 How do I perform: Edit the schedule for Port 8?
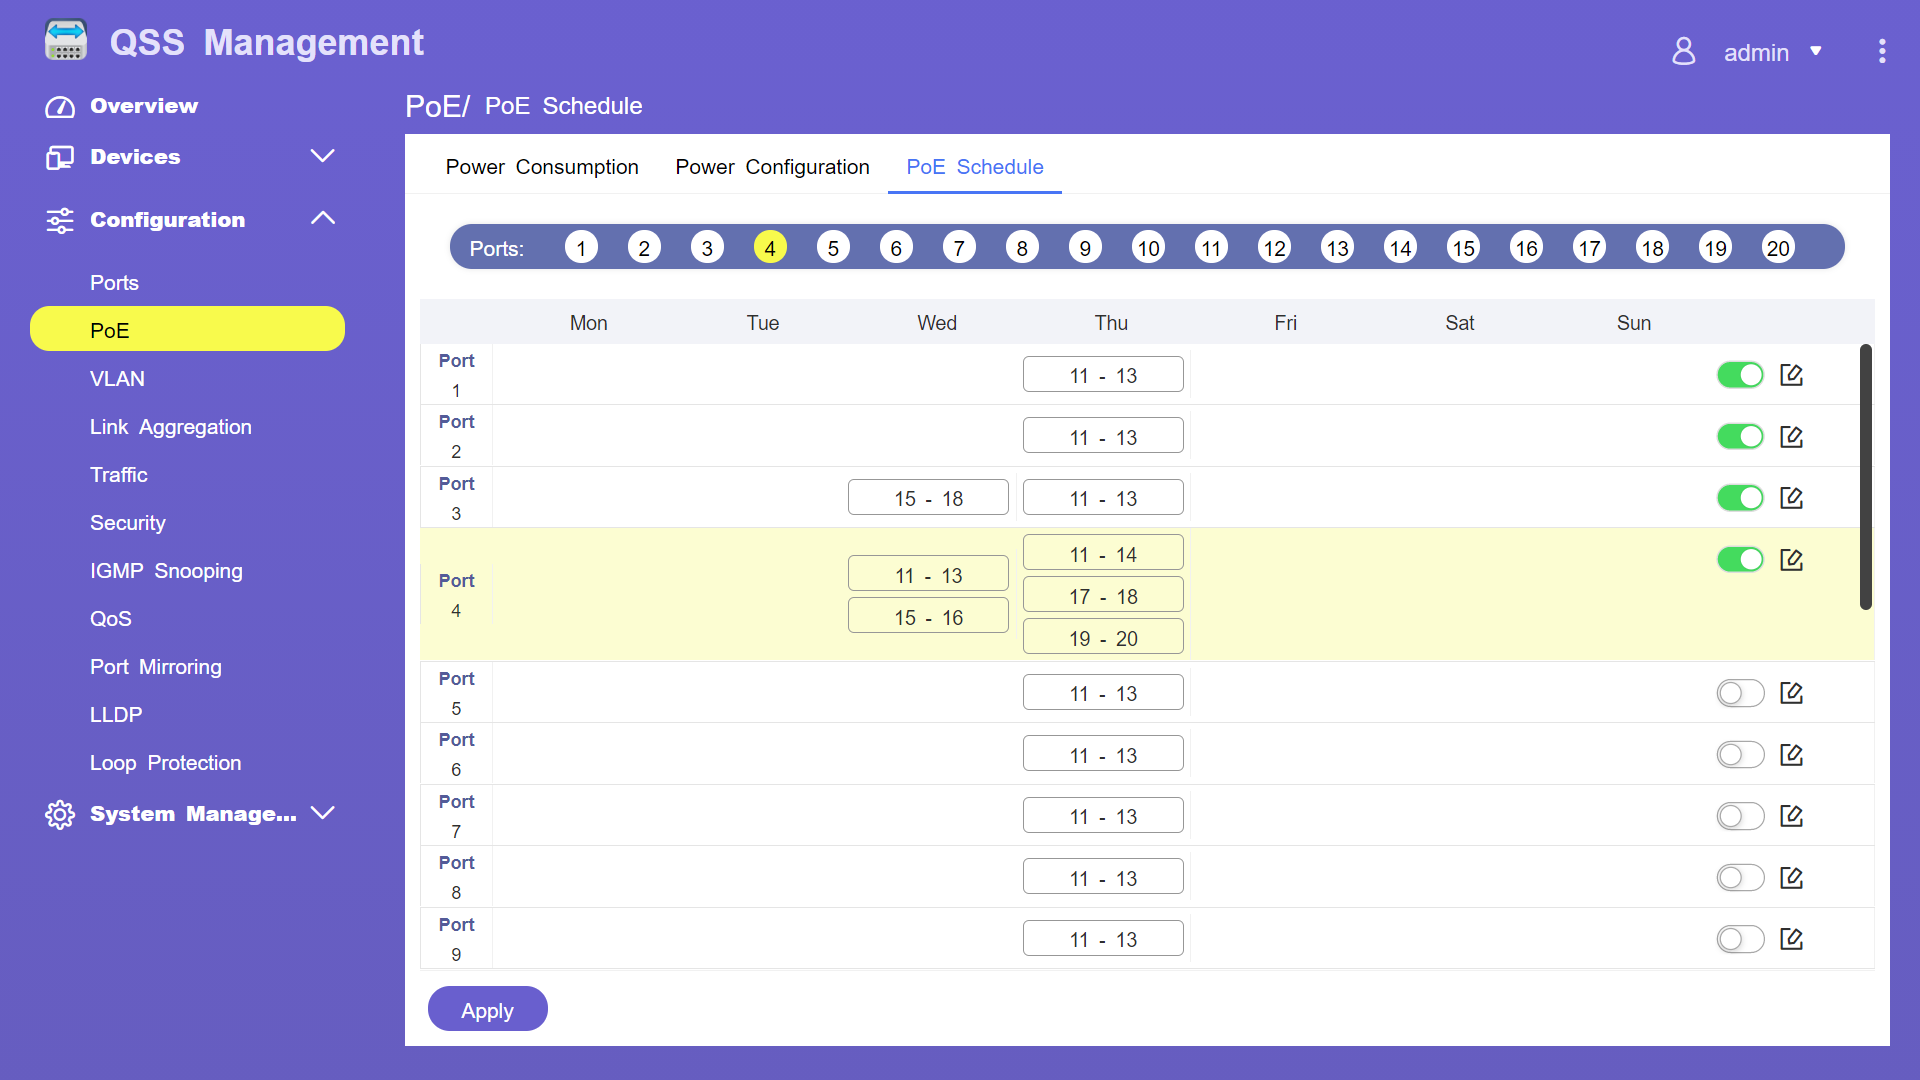click(1791, 878)
